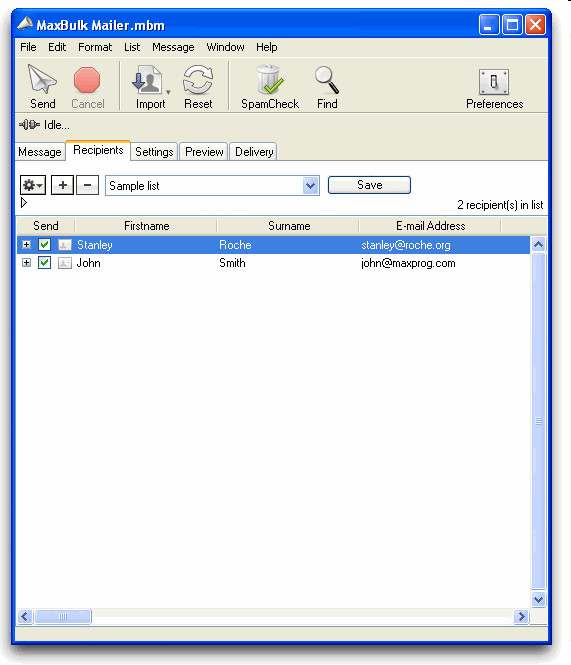Click the Reset arrows icon
The height and width of the screenshot is (665, 571).
[x=198, y=80]
